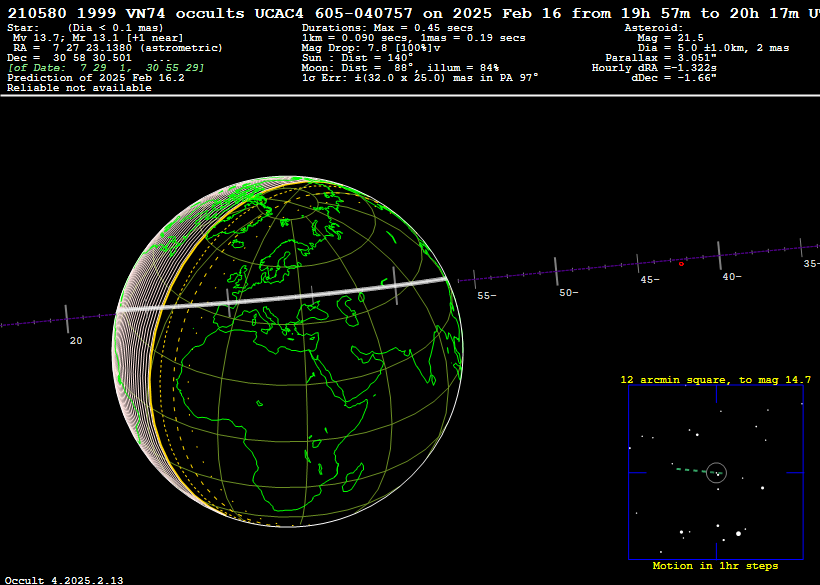Click 'Motion in 1hr steps' caption
820x585 pixels.
[x=715, y=566]
